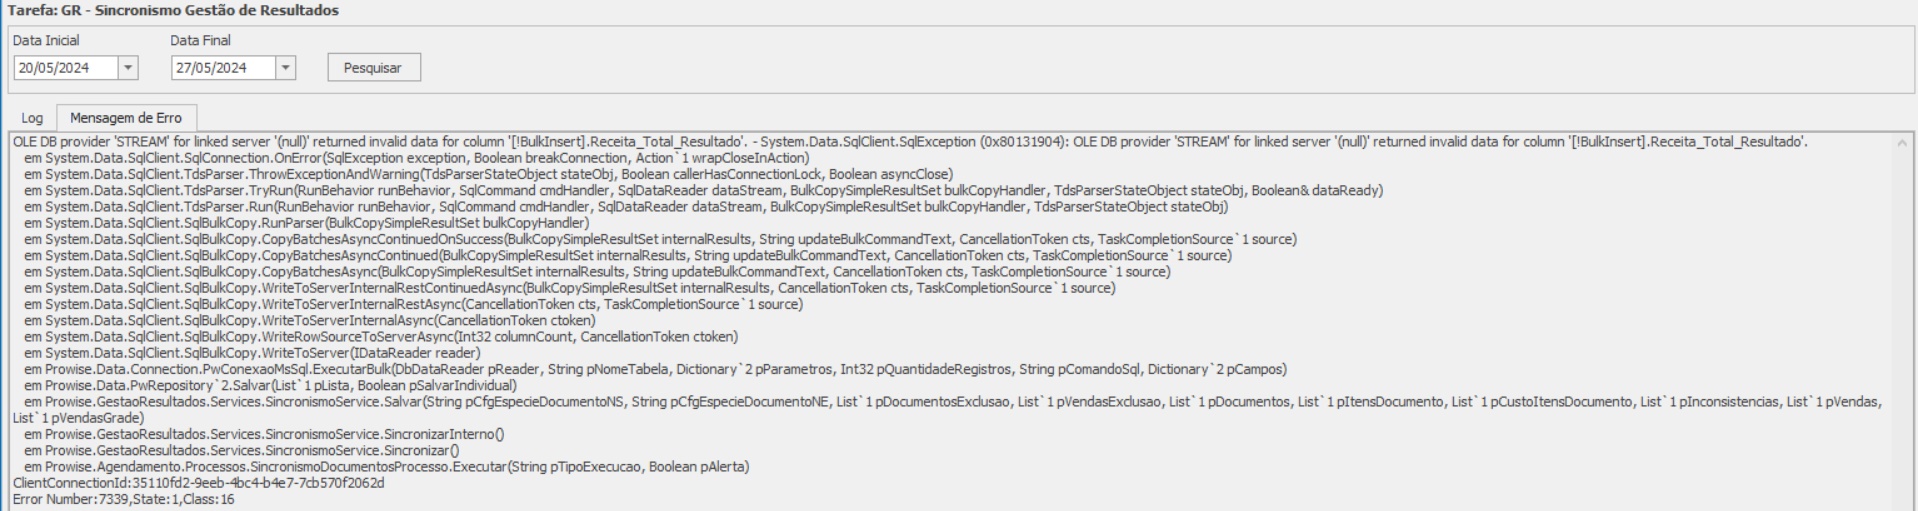Screen dimensions: 1918x511
Task: Click the Data Final label
Action: click(200, 41)
